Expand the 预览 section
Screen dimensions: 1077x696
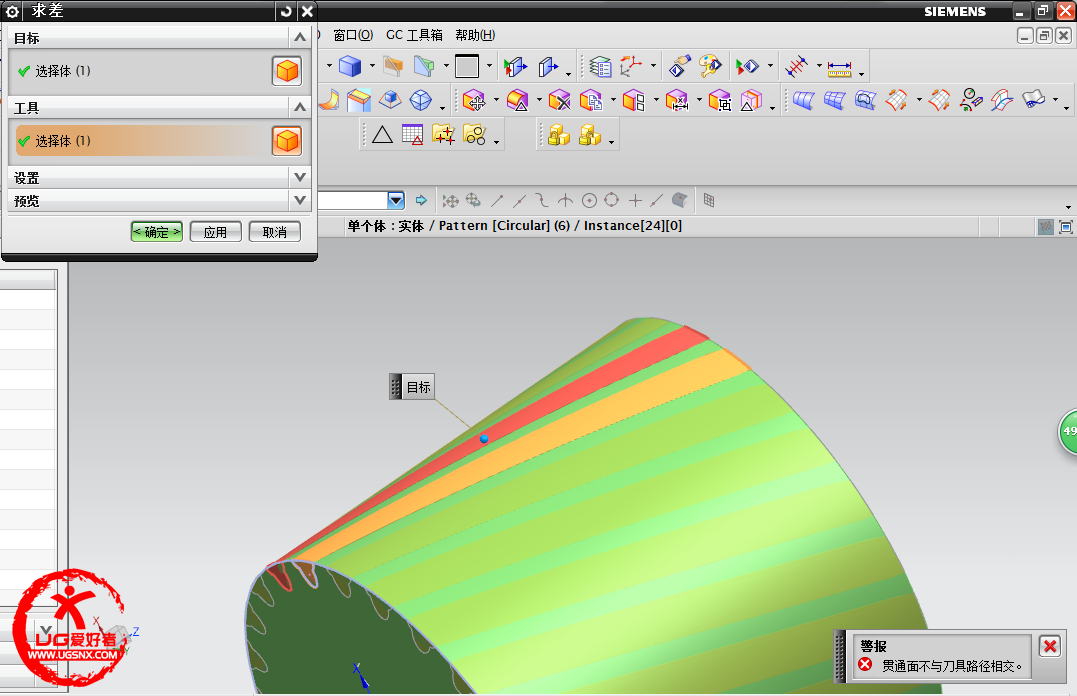click(299, 201)
